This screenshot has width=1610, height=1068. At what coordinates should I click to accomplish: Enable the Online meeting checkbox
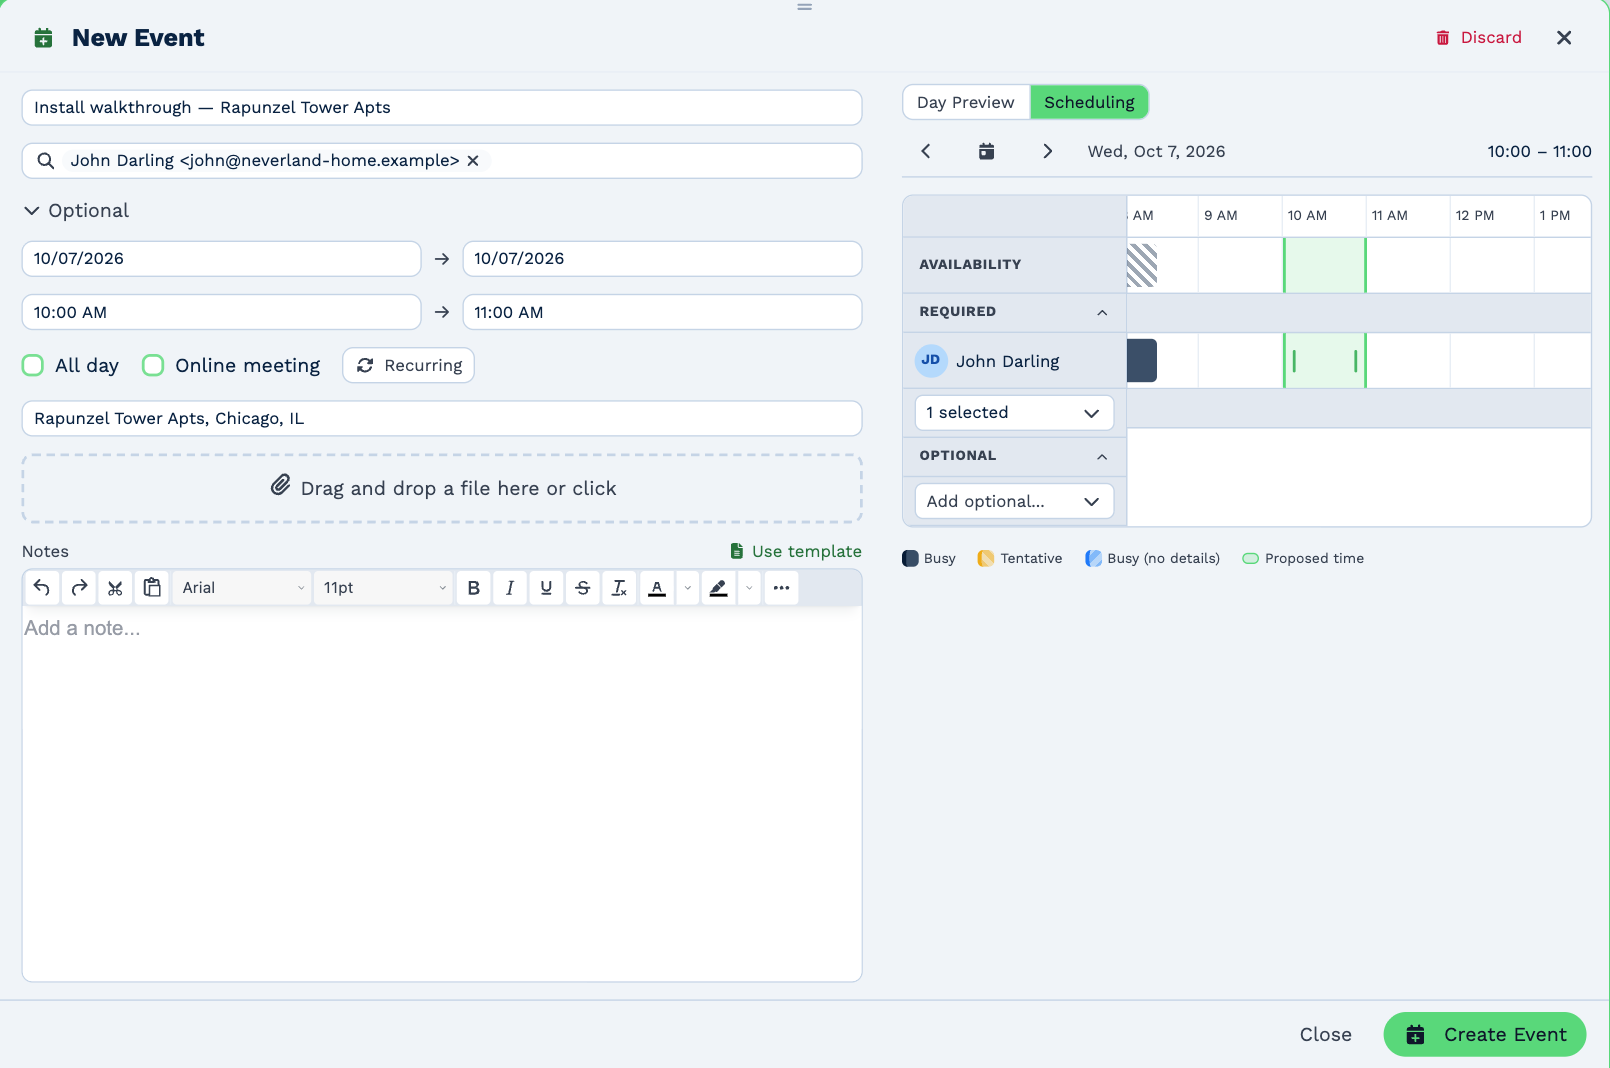tap(153, 366)
